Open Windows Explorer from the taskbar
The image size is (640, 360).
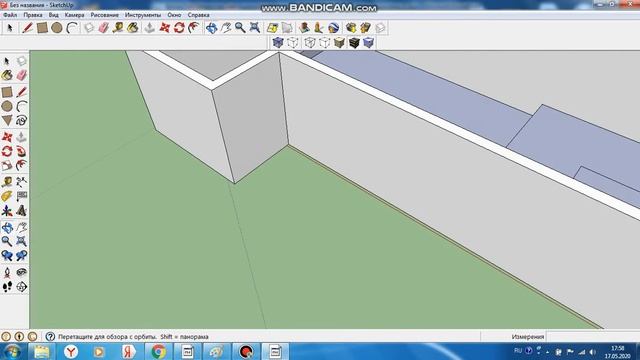coord(41,351)
